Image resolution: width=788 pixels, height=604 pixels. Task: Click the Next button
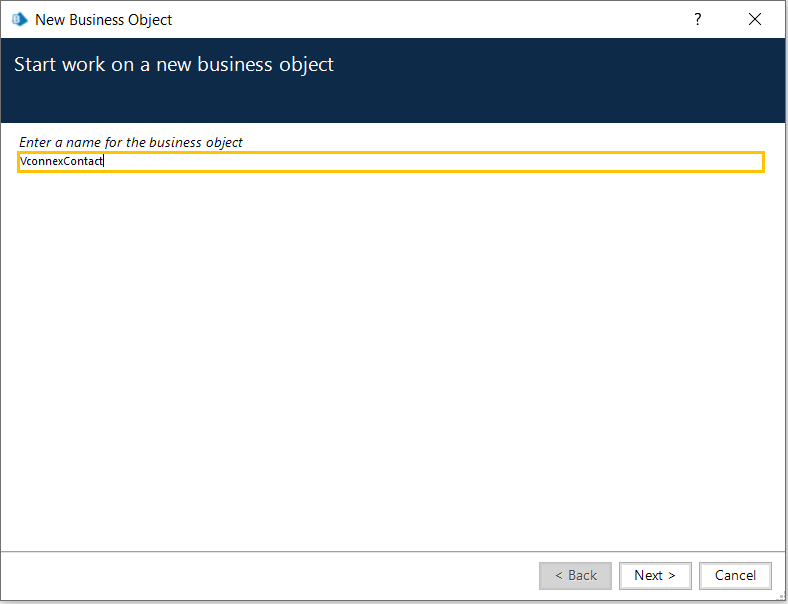[654, 575]
